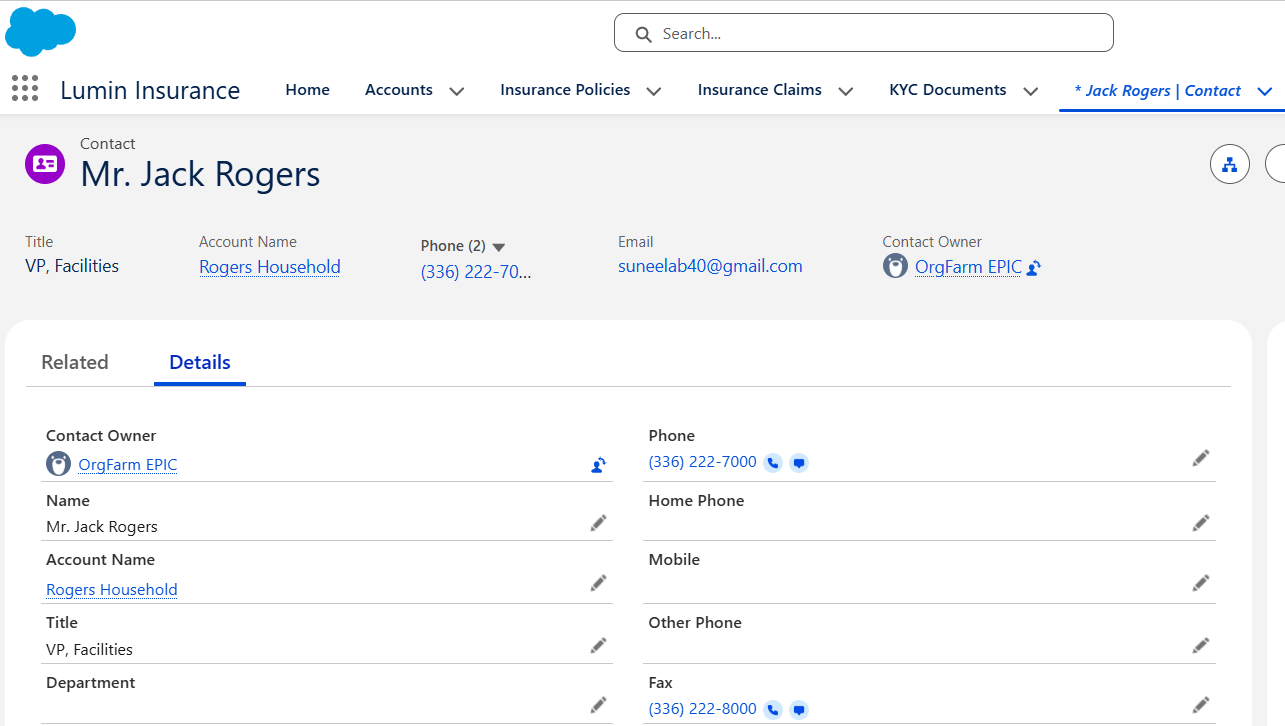Open the KYC Documents navigation tab
The height and width of the screenshot is (726, 1285).
click(x=948, y=90)
